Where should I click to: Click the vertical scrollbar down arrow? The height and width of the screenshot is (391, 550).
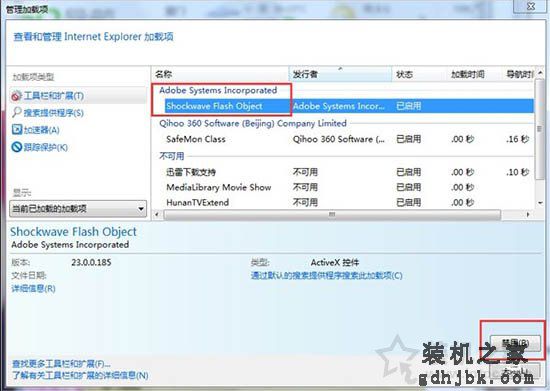tap(540, 203)
